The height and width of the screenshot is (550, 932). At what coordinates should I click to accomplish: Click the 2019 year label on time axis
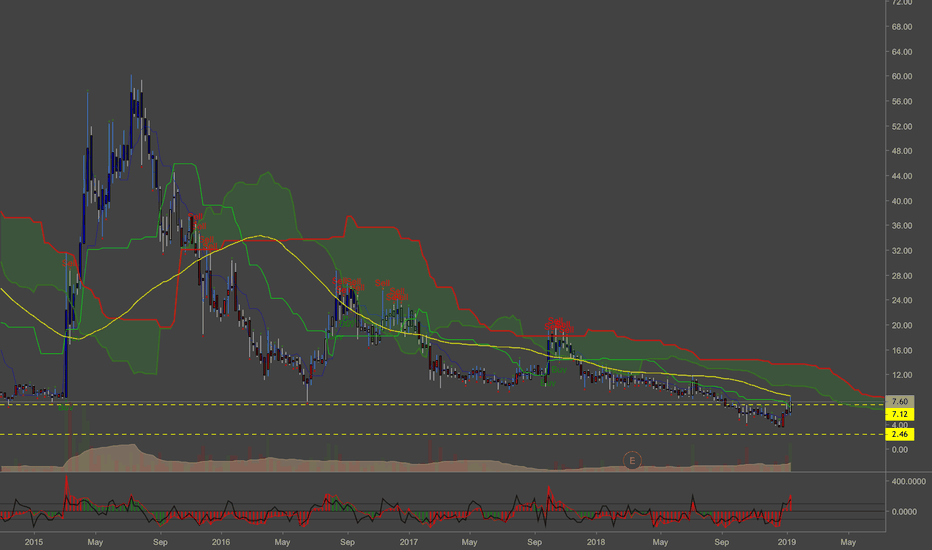(x=786, y=542)
